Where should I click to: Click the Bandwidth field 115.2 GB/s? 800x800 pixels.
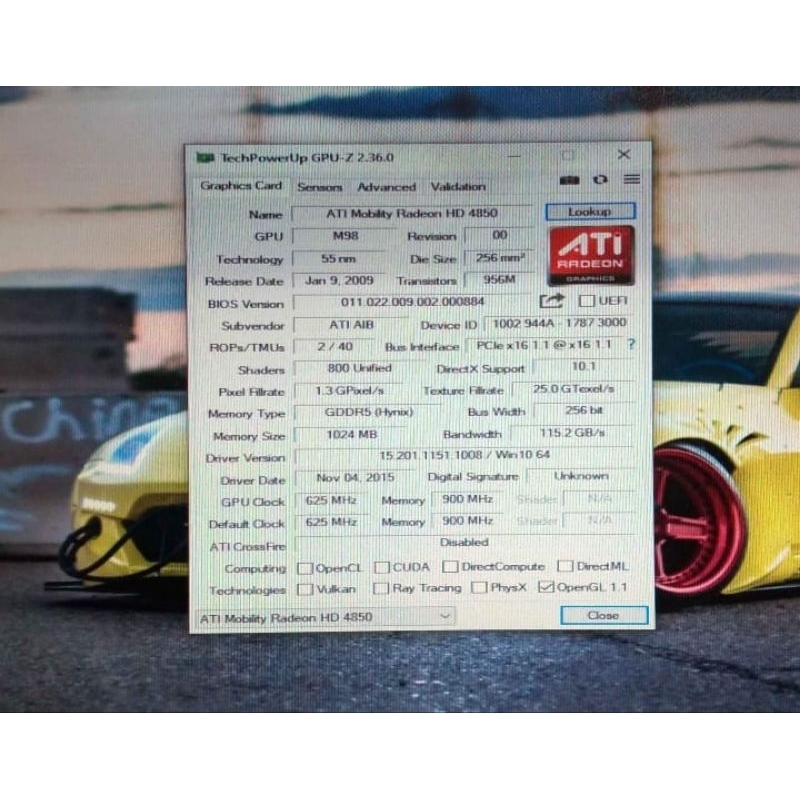pyautogui.click(x=572, y=433)
